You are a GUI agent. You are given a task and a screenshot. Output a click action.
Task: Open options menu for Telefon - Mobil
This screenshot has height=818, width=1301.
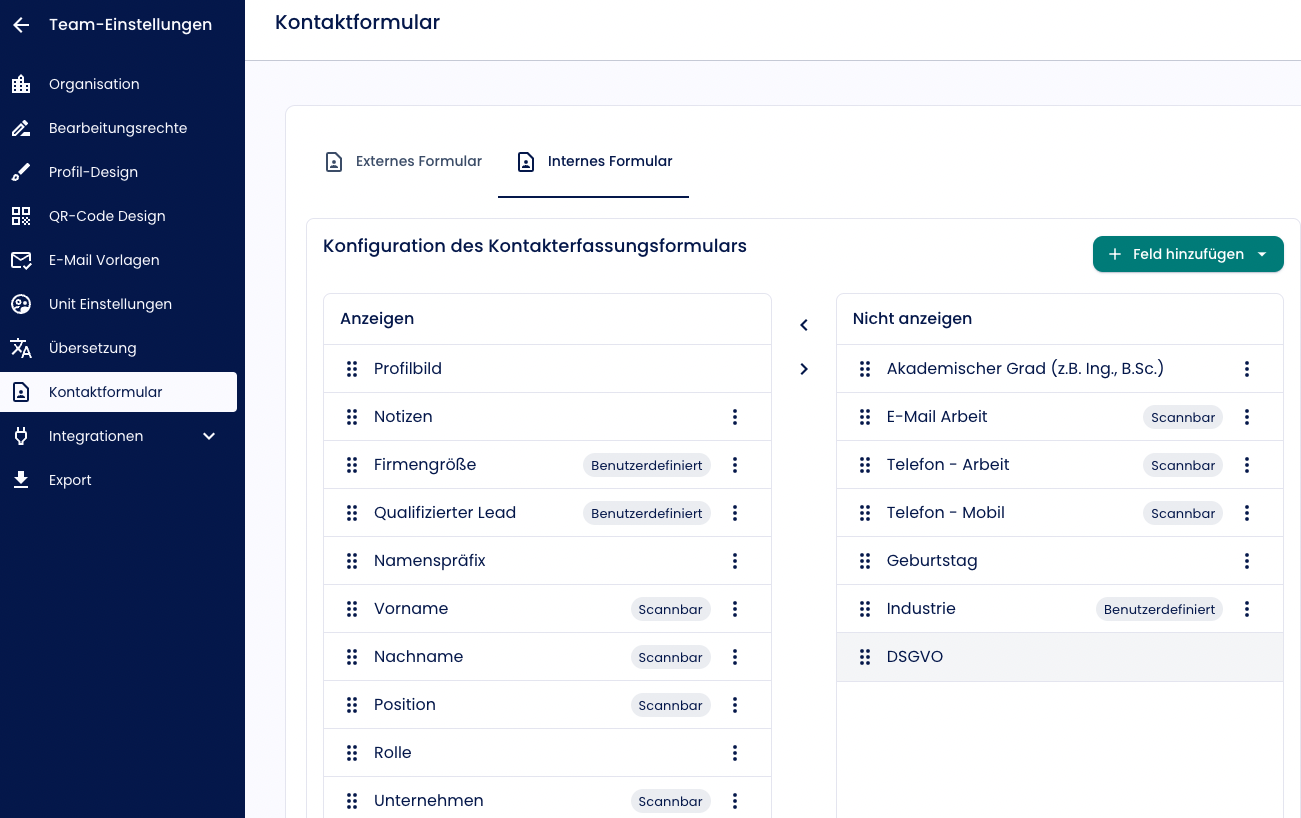(1247, 513)
